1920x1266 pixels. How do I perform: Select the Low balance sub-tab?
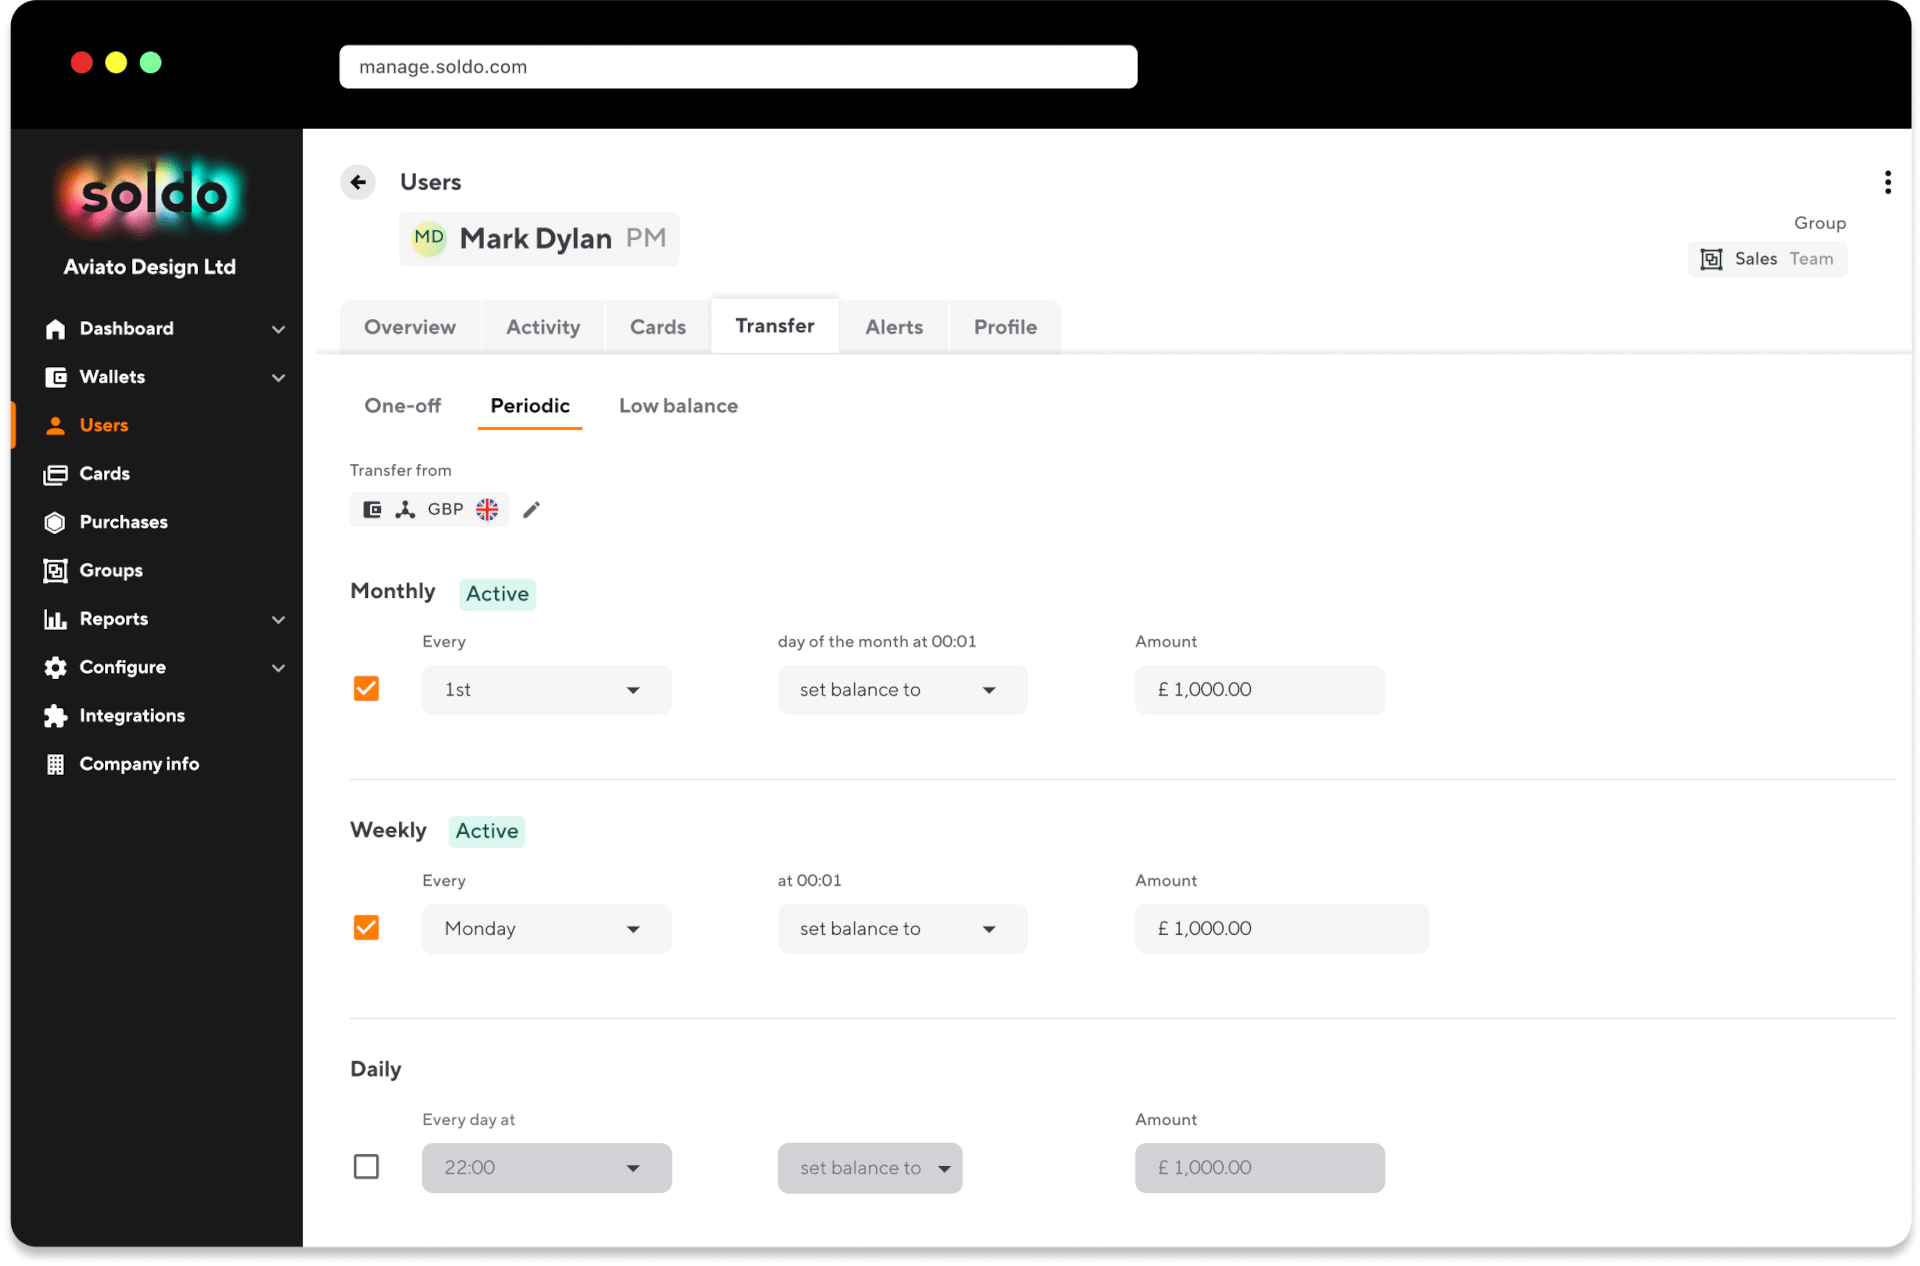pos(678,406)
